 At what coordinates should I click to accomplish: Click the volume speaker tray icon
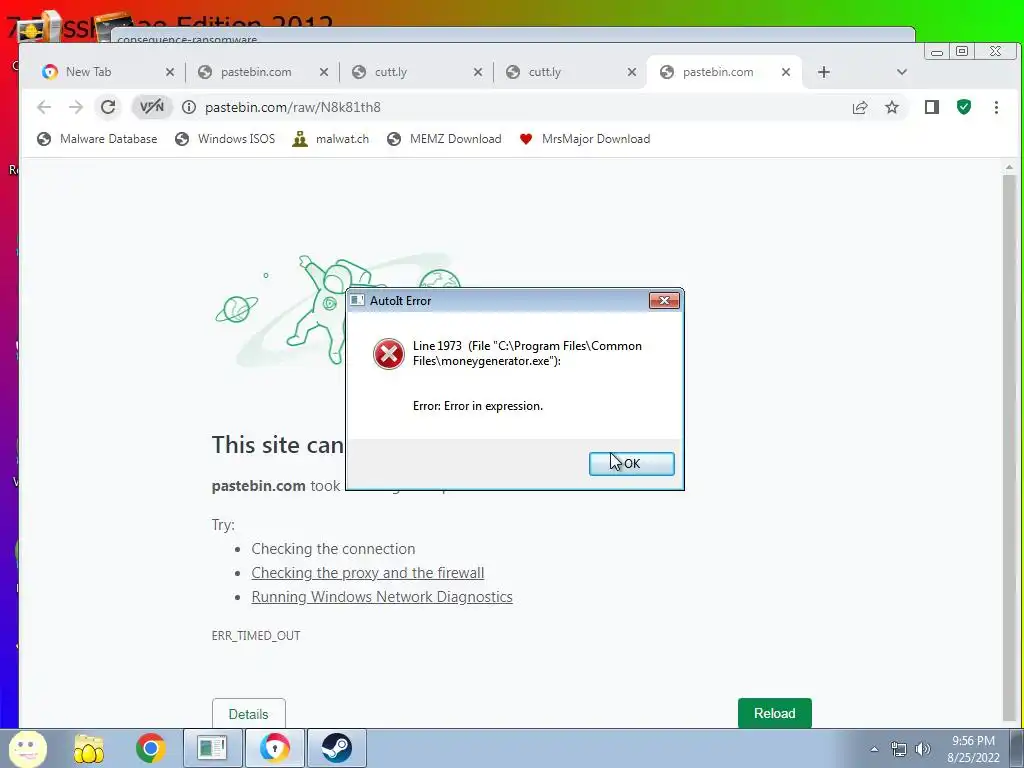point(923,749)
